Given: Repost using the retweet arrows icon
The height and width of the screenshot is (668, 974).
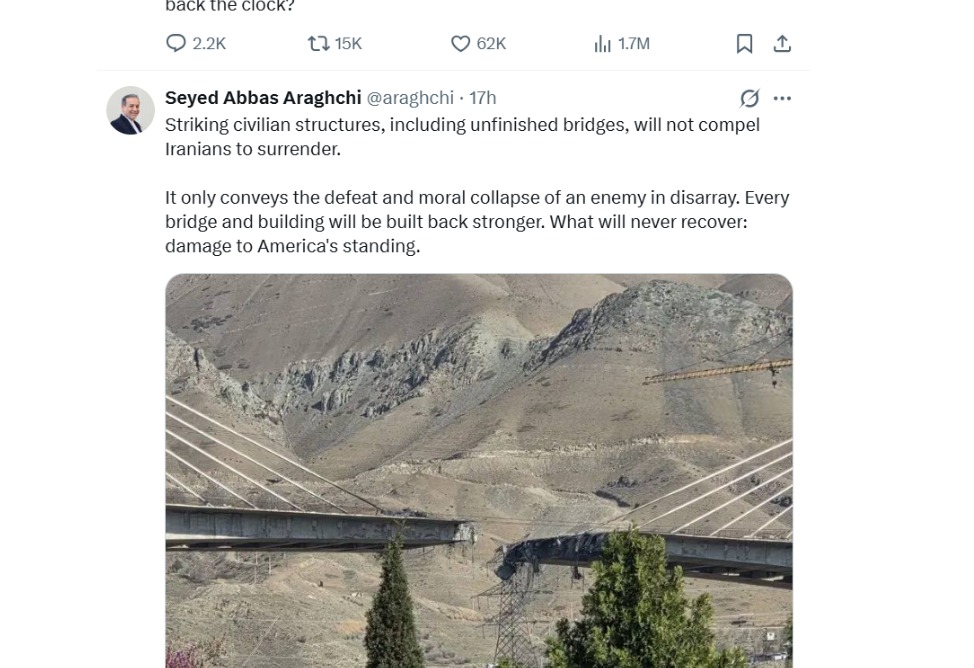Looking at the screenshot, I should 316,43.
